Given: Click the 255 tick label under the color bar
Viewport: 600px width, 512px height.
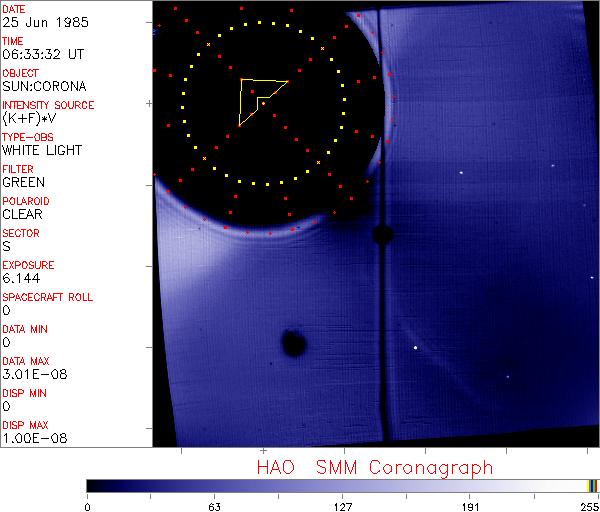Looking at the screenshot, I should tap(590, 505).
